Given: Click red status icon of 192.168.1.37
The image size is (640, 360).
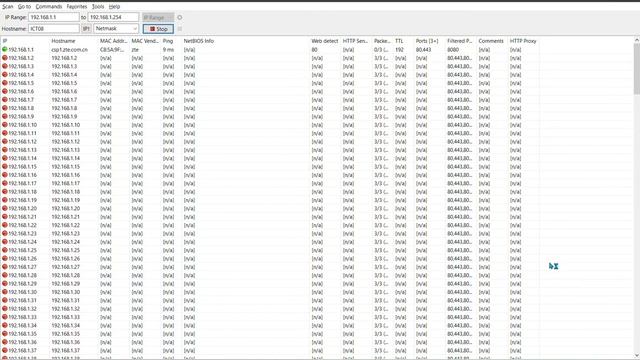Looking at the screenshot, I should click(x=4, y=351).
